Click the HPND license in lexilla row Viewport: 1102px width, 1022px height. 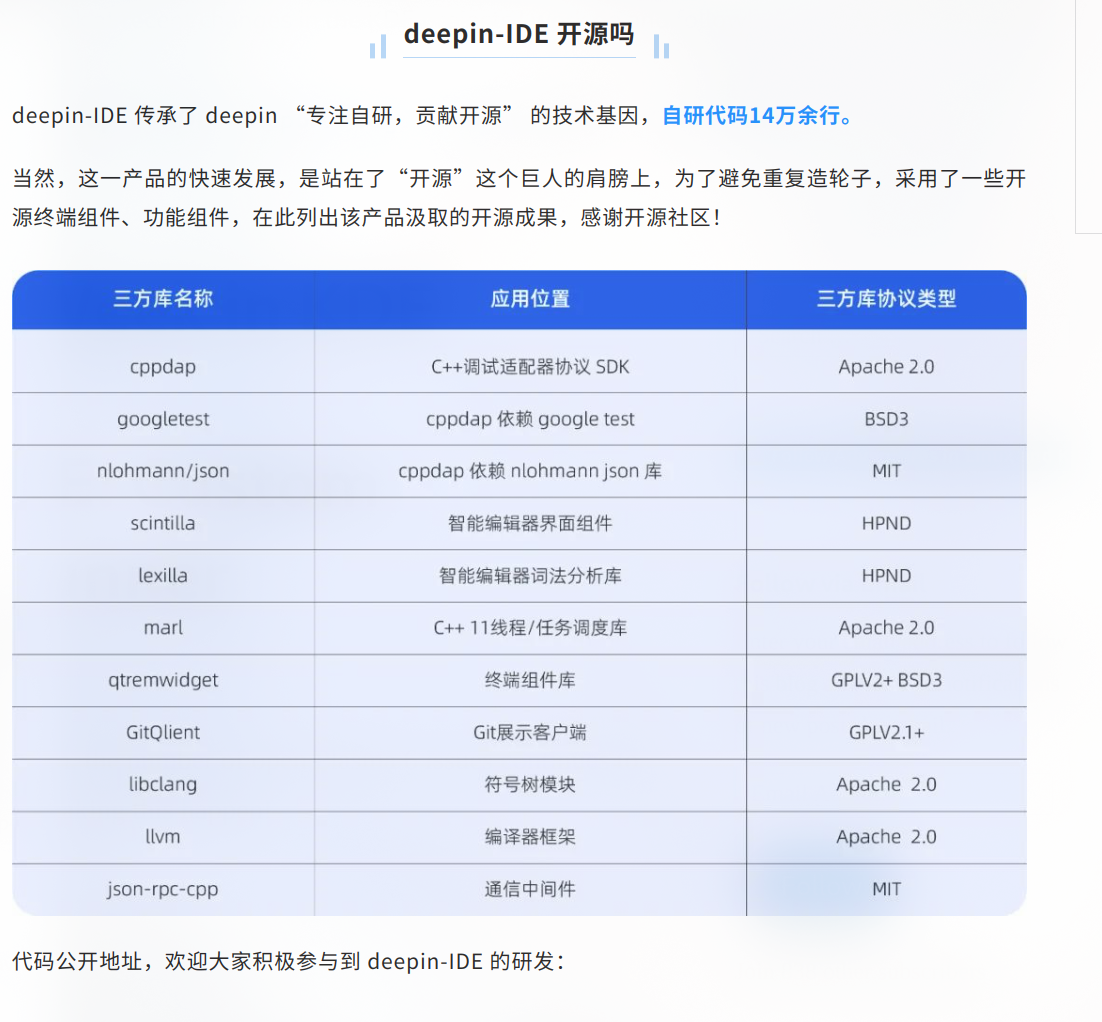(886, 576)
